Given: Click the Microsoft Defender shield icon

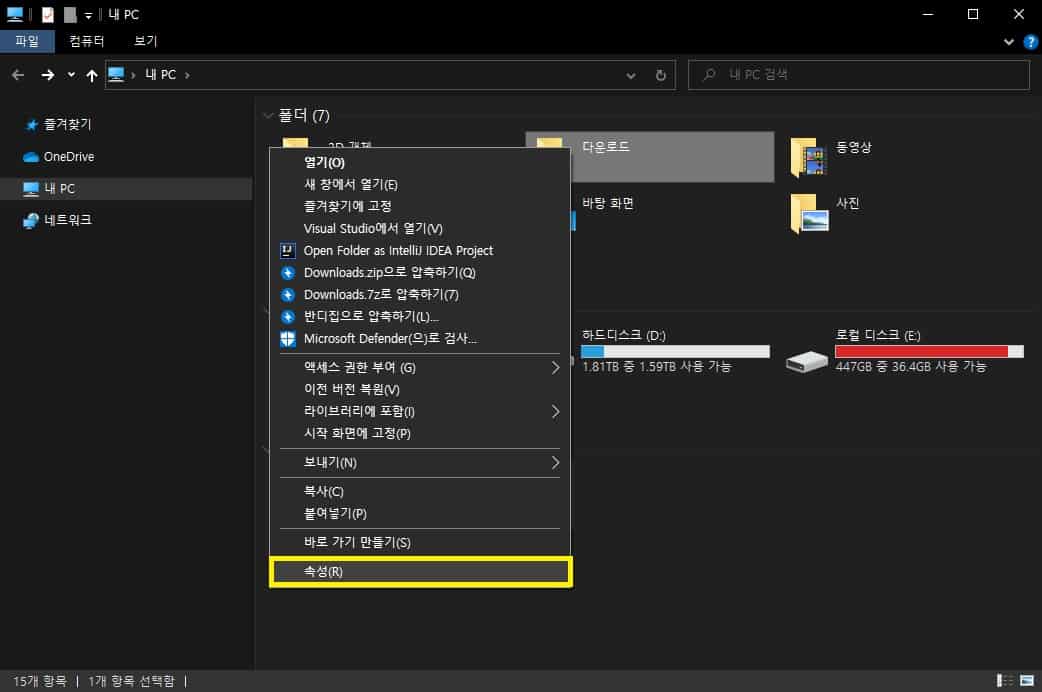Looking at the screenshot, I should [x=288, y=339].
